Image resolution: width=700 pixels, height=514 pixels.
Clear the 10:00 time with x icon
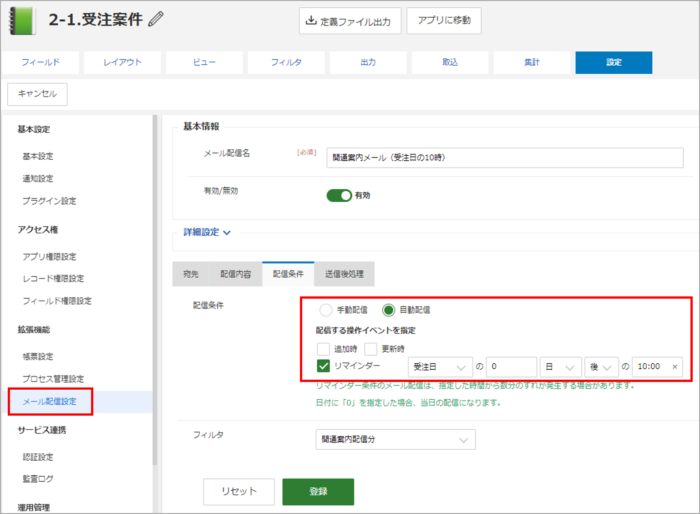tap(675, 367)
